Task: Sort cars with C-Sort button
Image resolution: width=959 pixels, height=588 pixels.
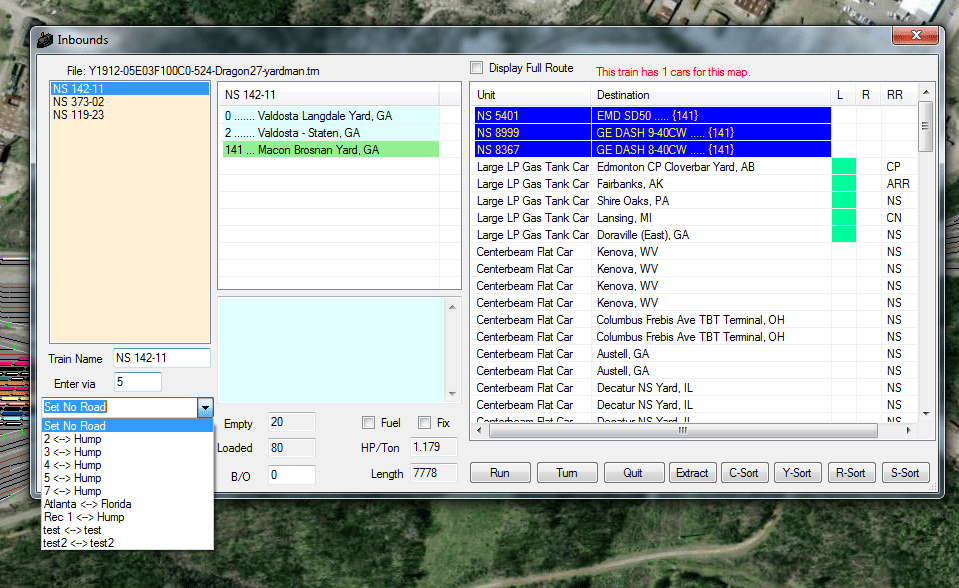Action: point(744,473)
